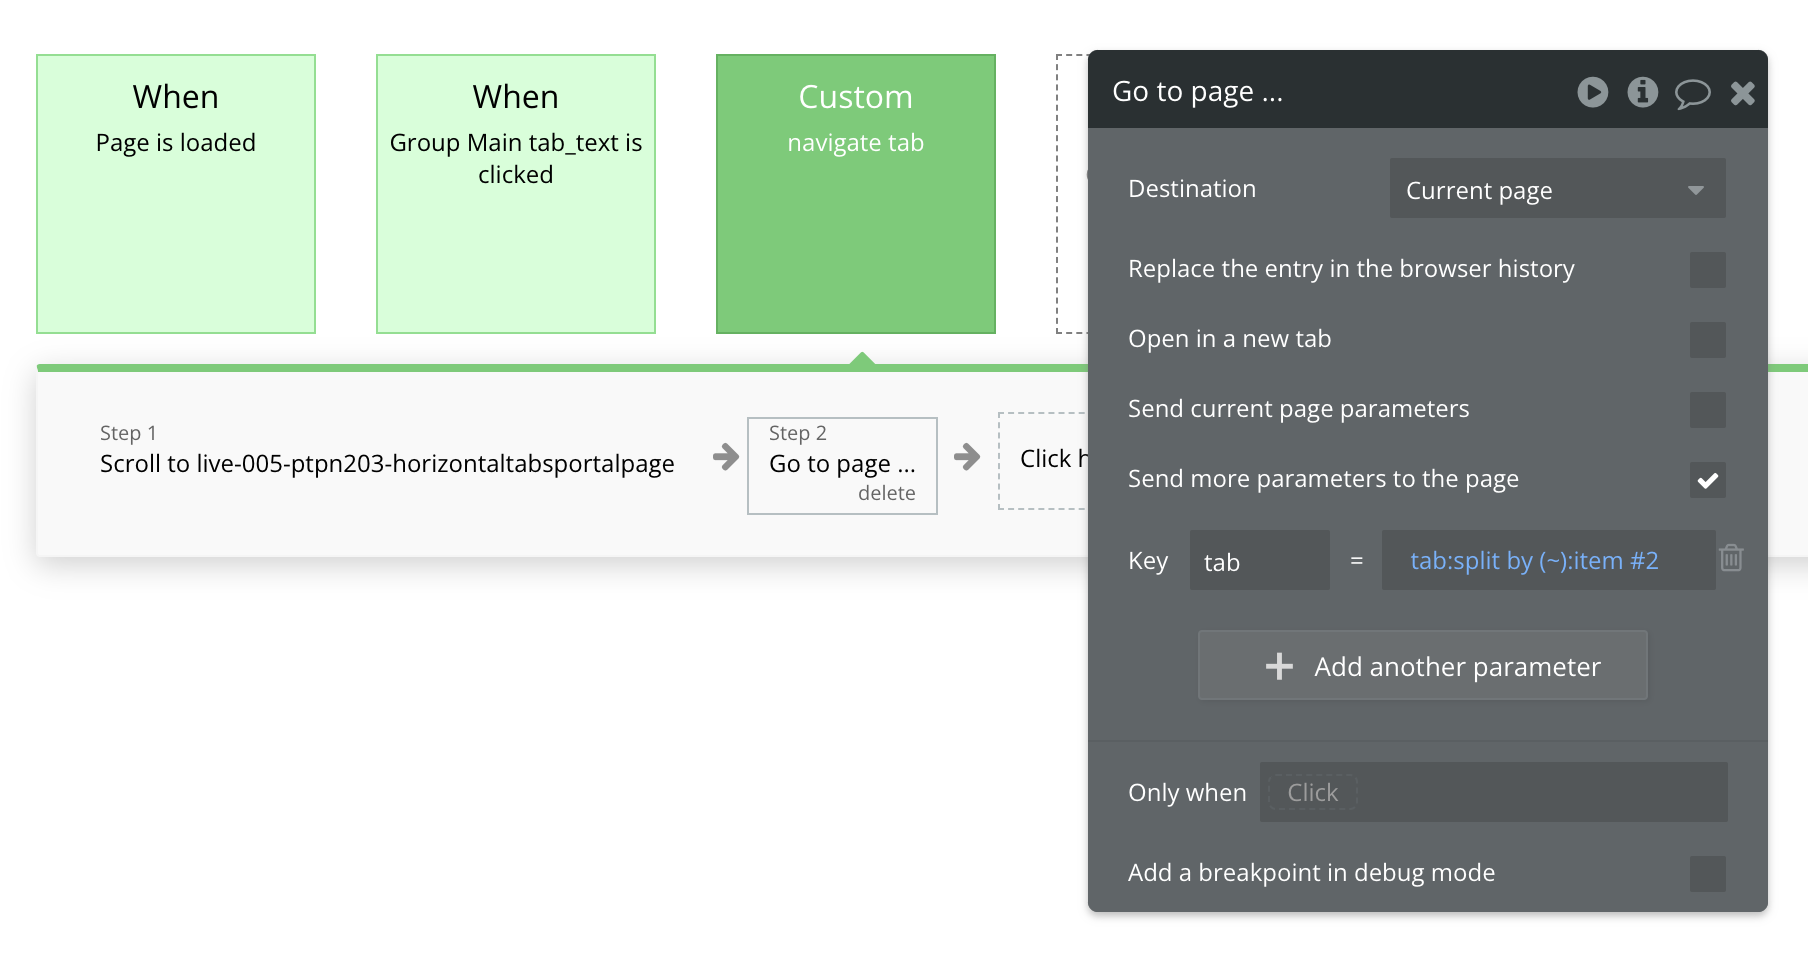The width and height of the screenshot is (1808, 954).
Task: Edit the tab:split by (~):item #2 expression
Action: tap(1534, 561)
